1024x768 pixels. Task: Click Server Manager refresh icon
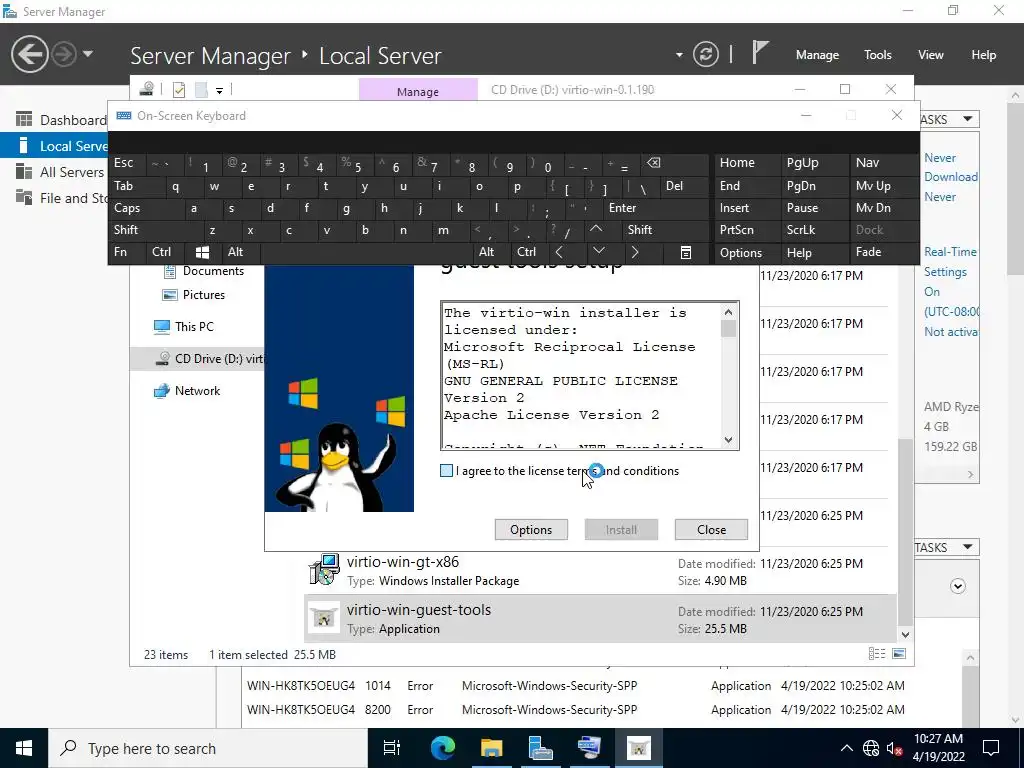pyautogui.click(x=706, y=54)
